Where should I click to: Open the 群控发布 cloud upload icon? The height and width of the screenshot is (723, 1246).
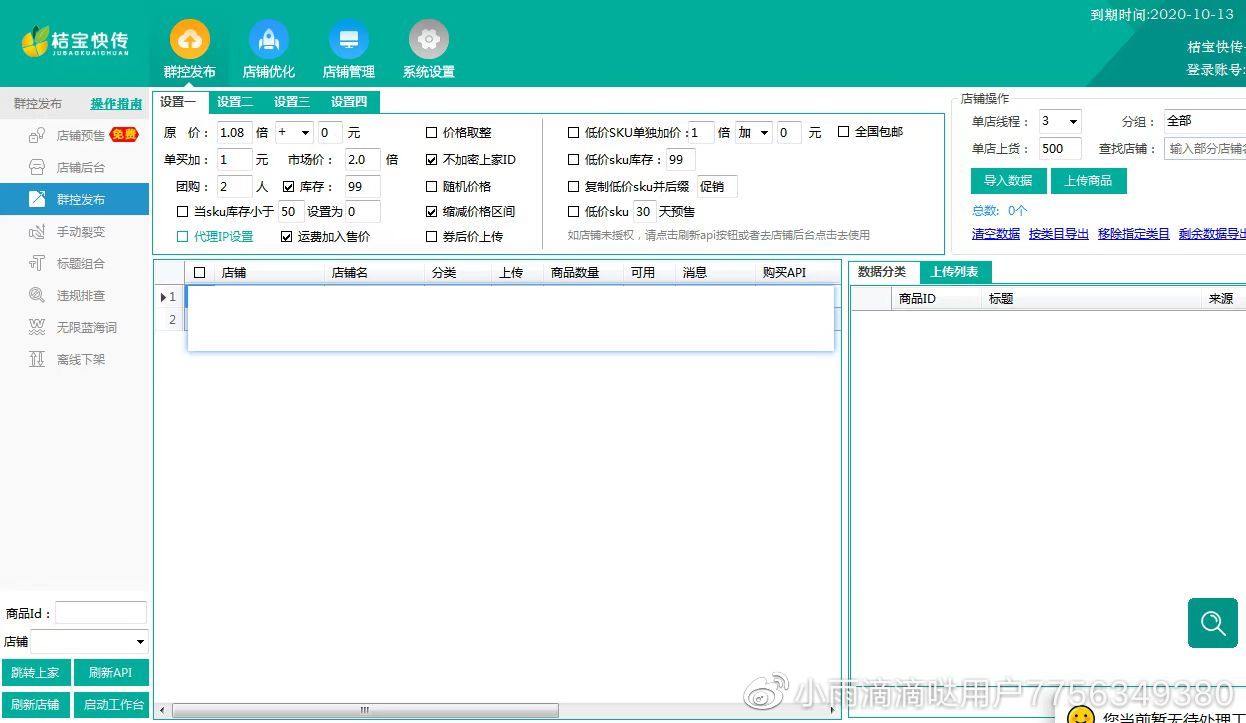pos(189,40)
